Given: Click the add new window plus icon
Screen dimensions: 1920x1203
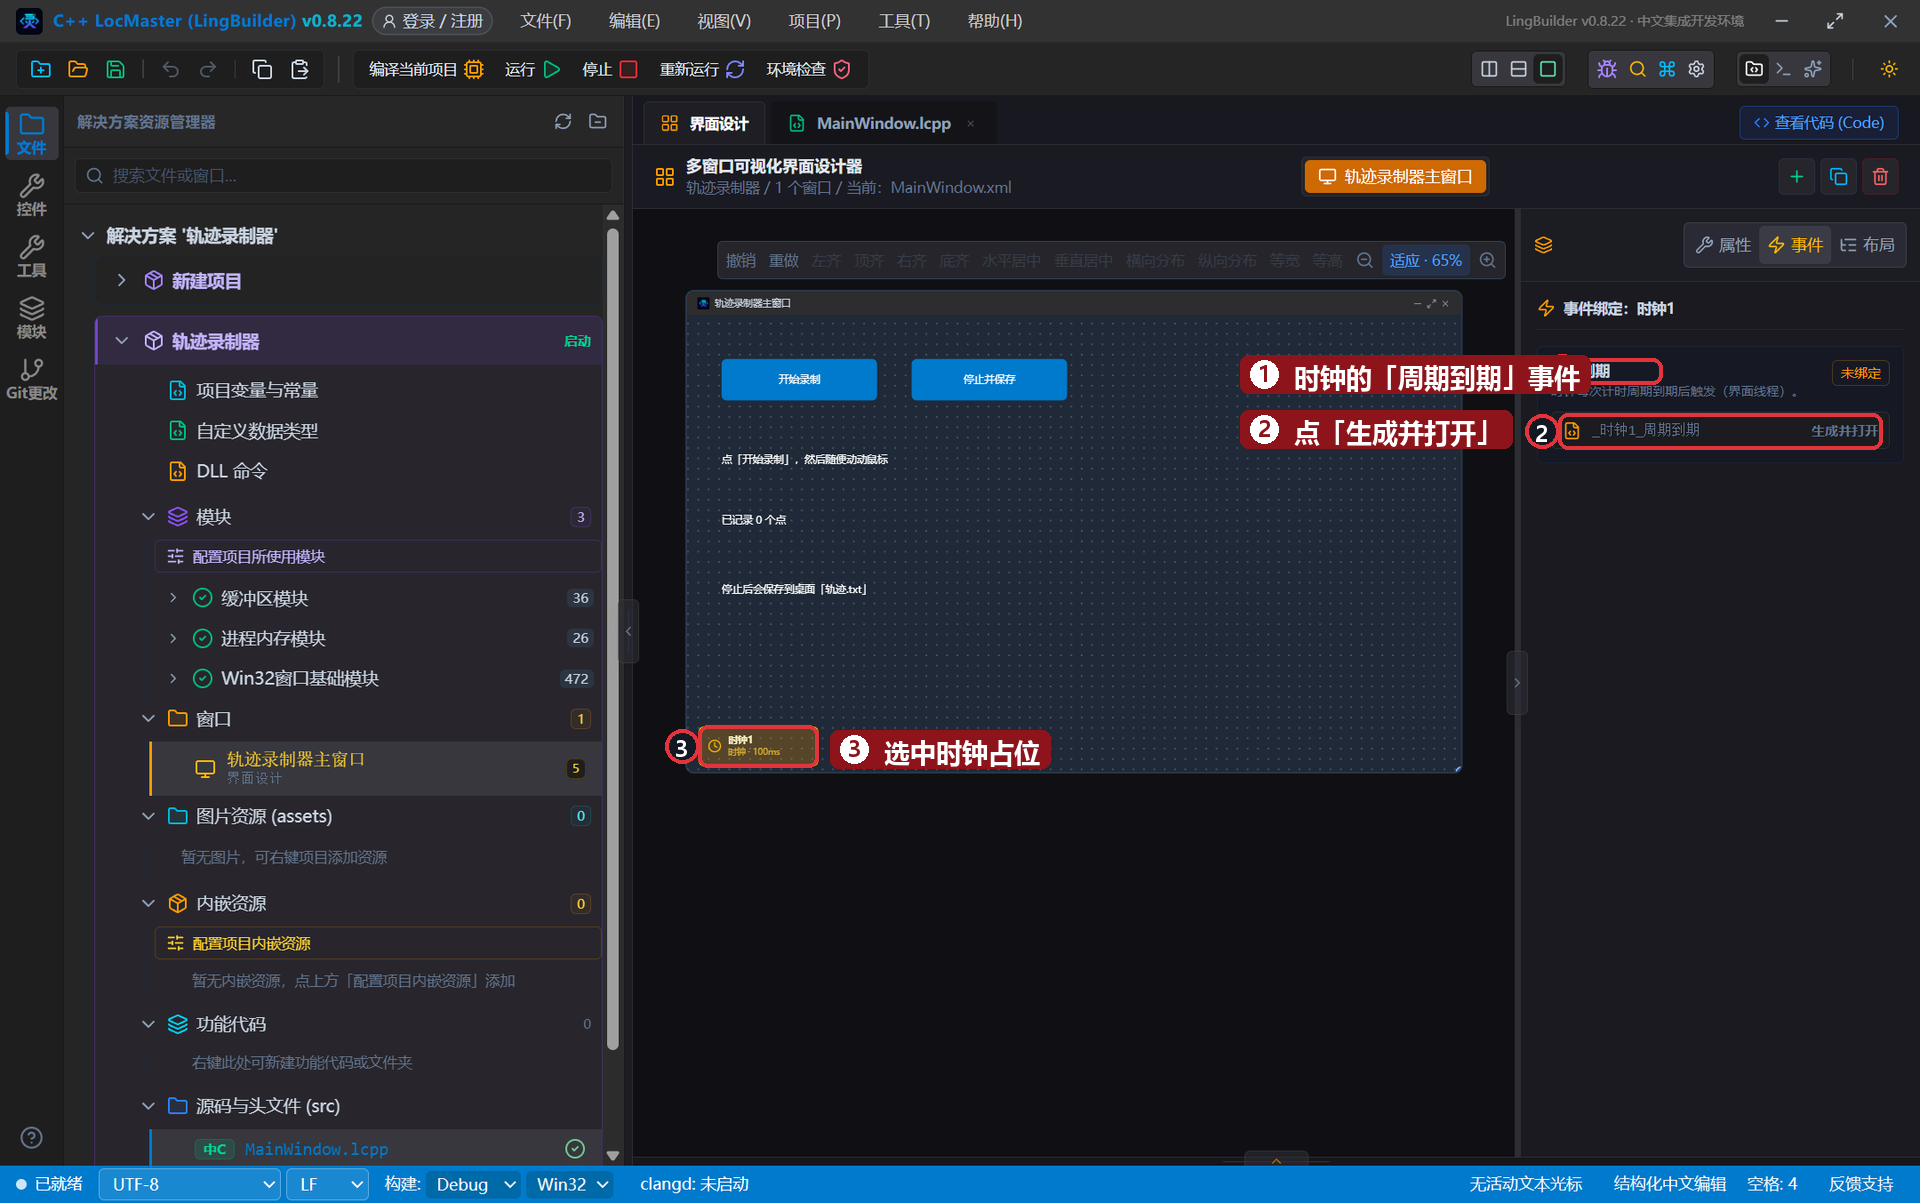Looking at the screenshot, I should click(x=1796, y=177).
